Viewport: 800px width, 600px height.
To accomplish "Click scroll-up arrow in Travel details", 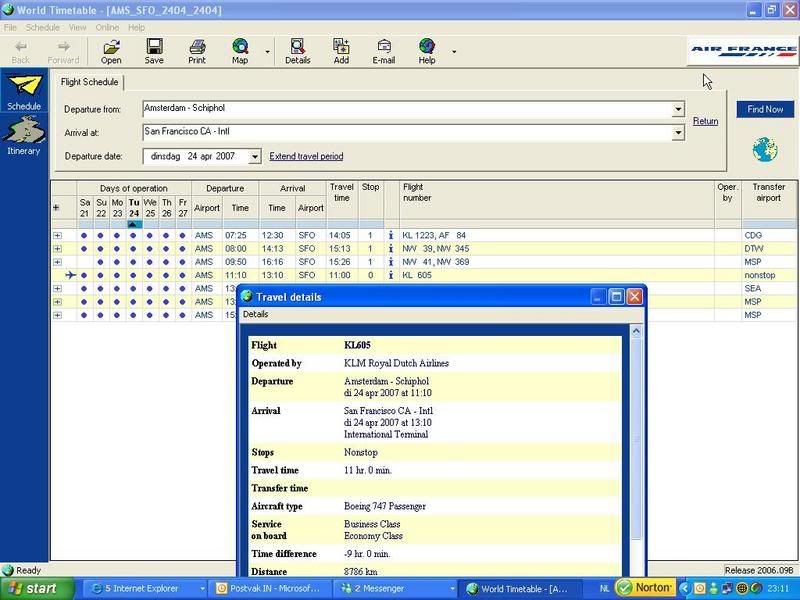I will tap(636, 331).
